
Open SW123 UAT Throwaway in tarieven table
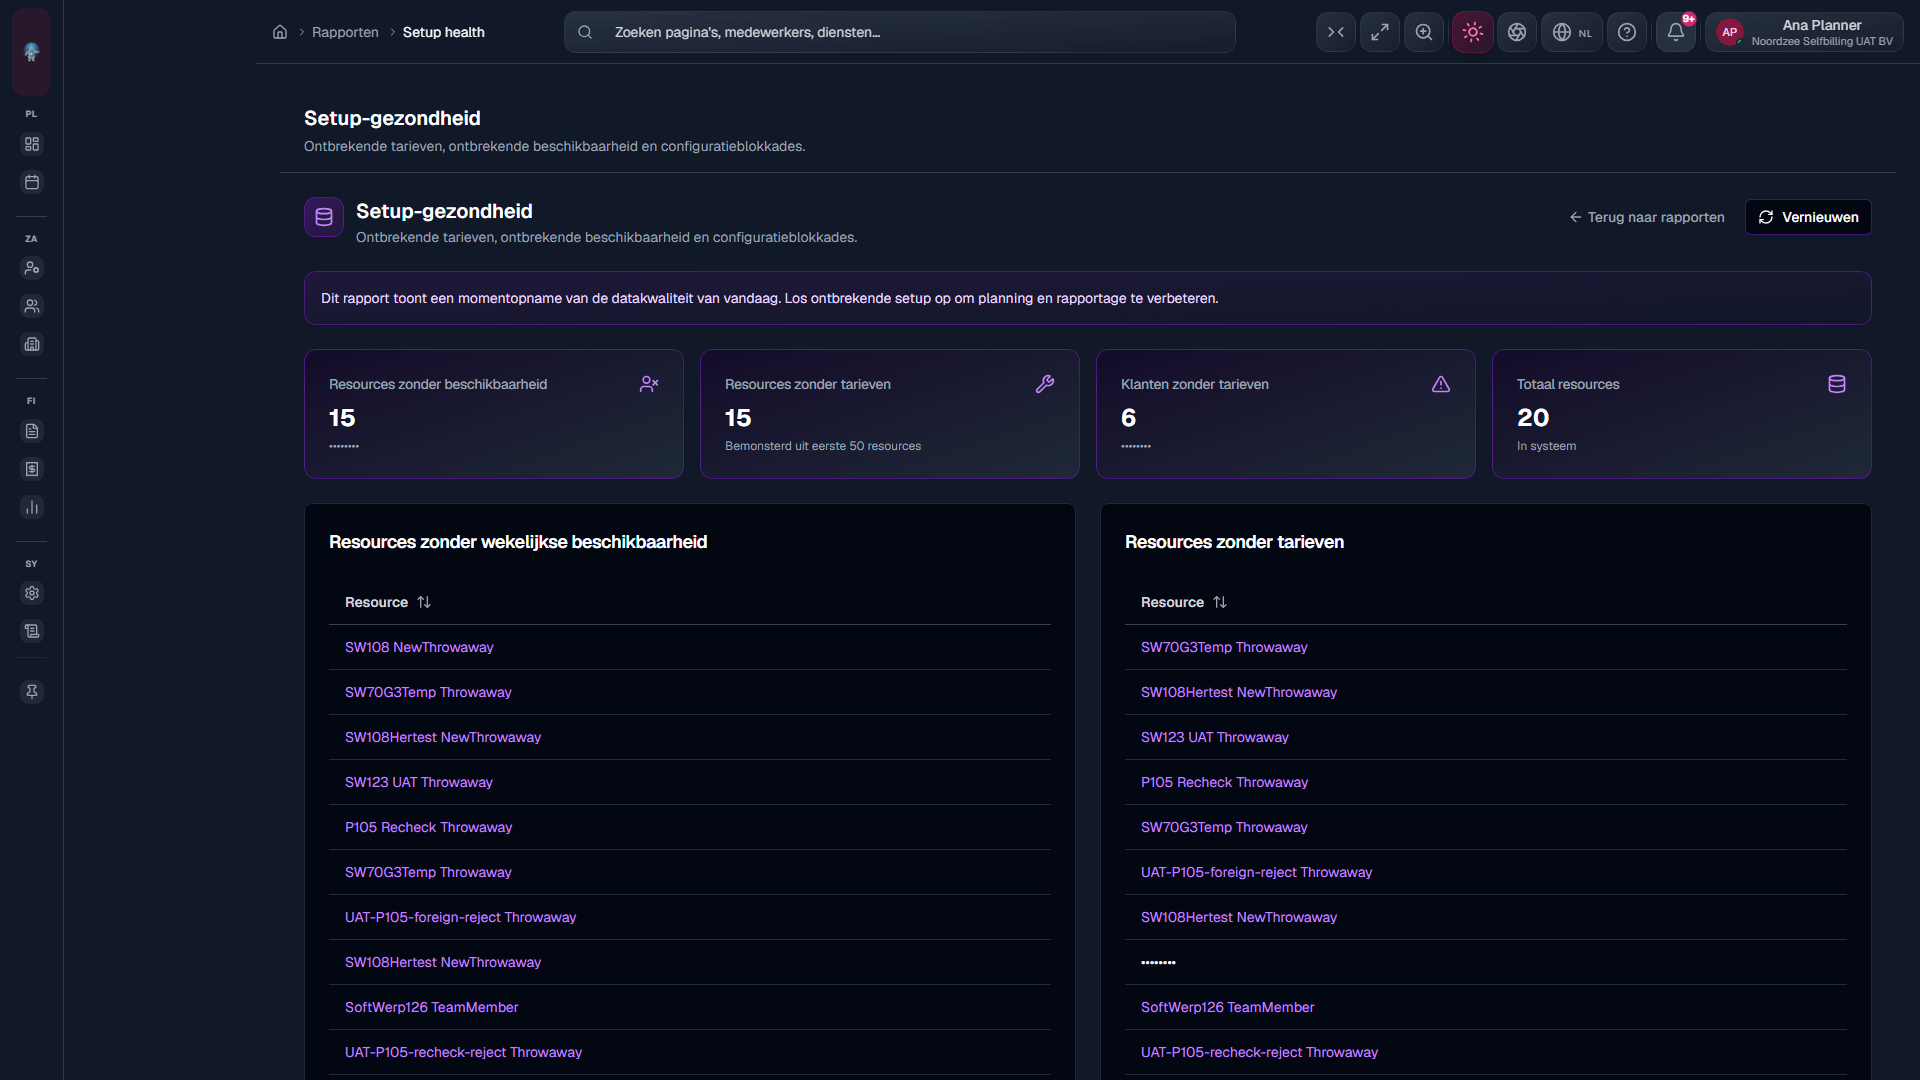1215,737
